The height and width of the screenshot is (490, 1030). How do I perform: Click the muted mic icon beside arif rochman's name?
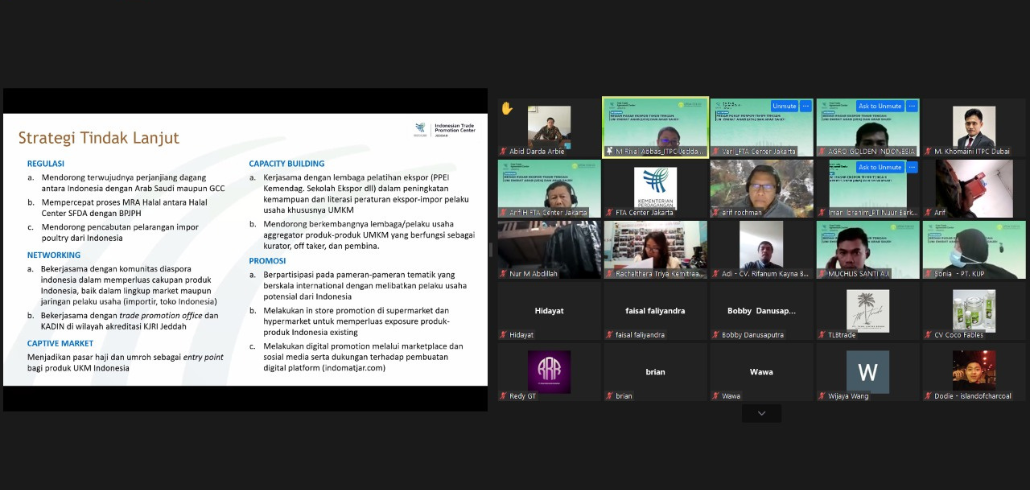[716, 212]
